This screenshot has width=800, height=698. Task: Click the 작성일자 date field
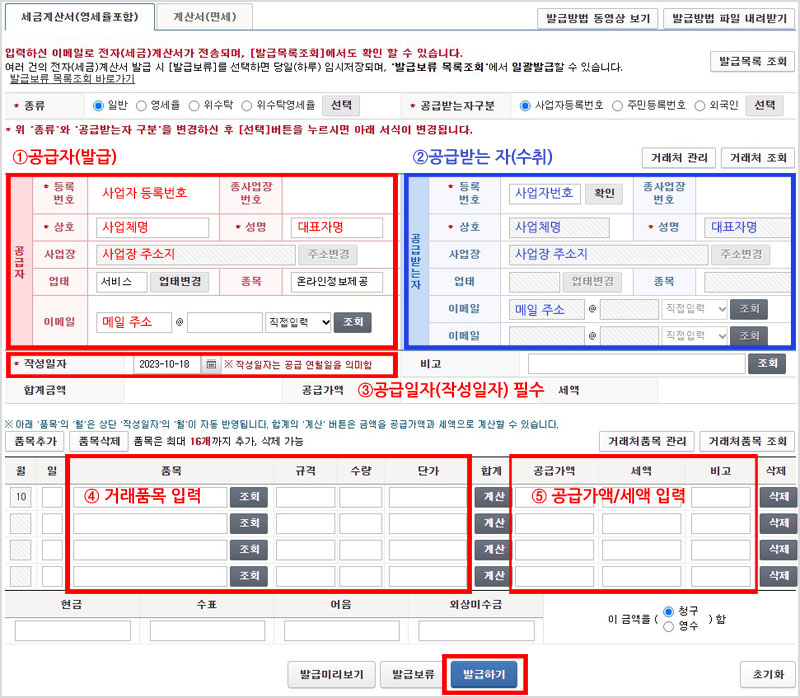pyautogui.click(x=167, y=365)
